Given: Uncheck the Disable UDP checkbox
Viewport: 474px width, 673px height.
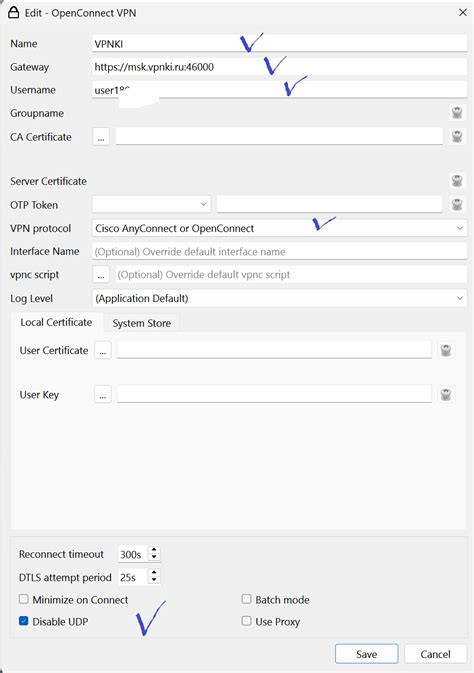Looking at the screenshot, I should pyautogui.click(x=24, y=621).
